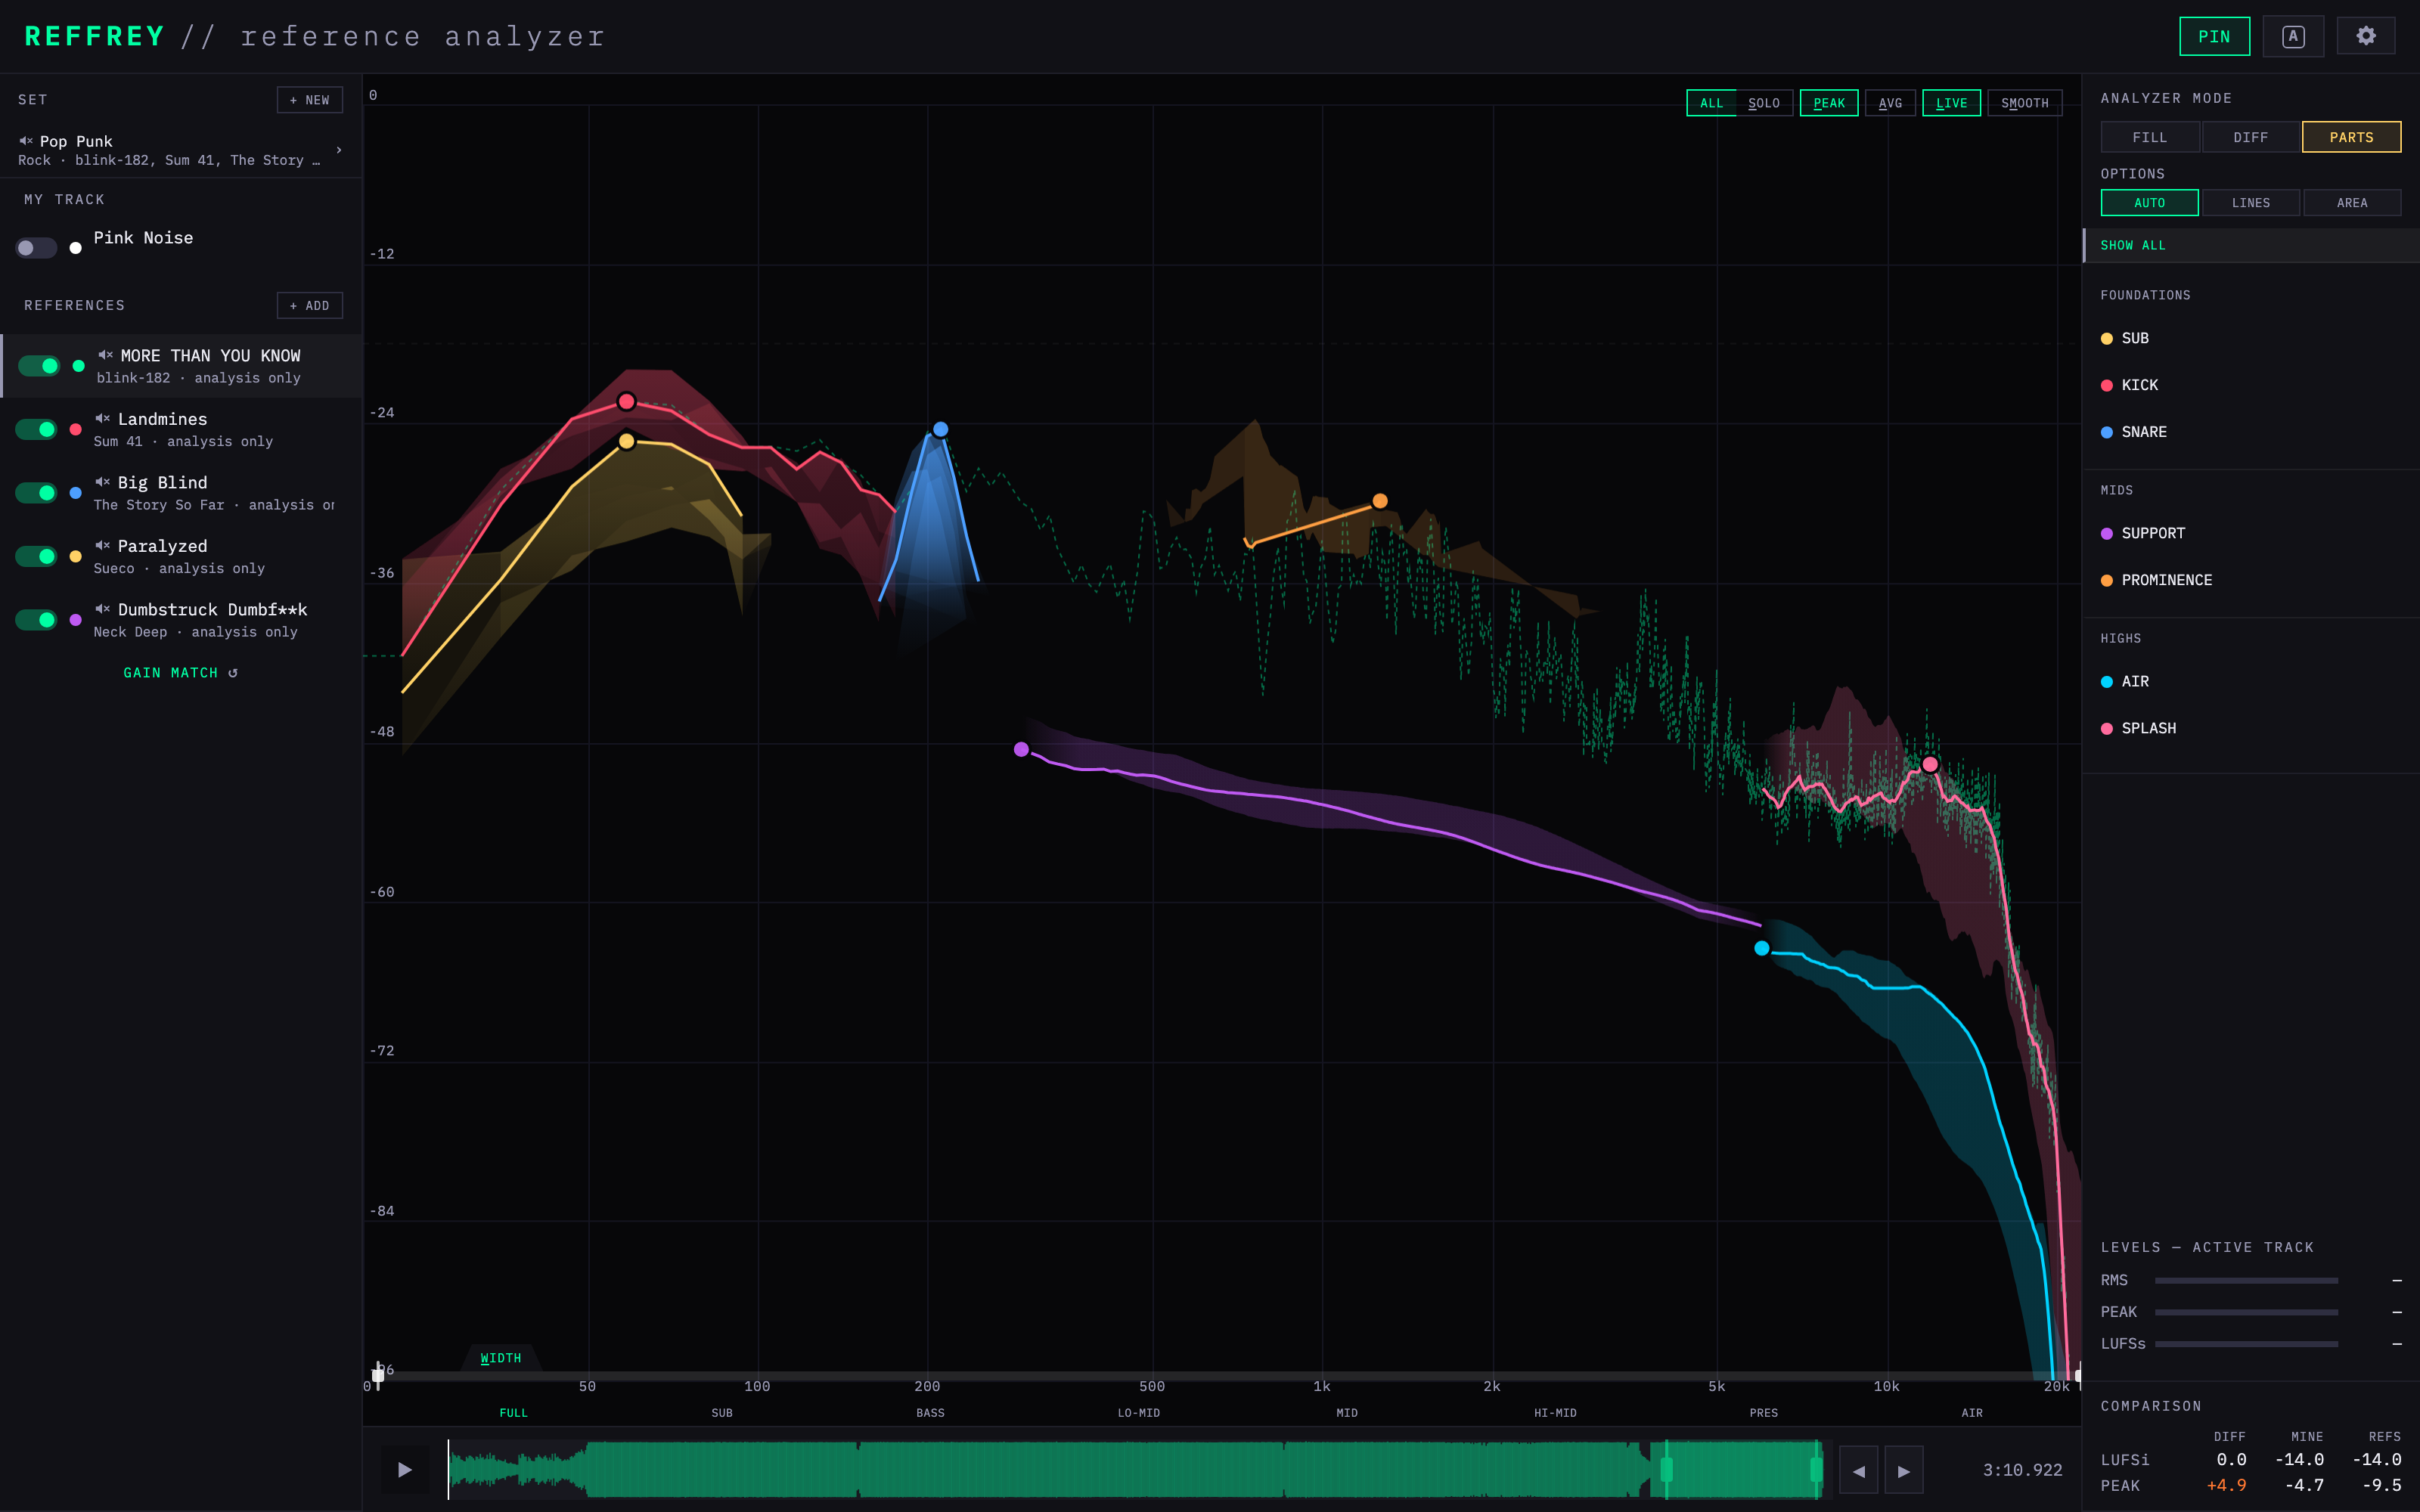The image size is (2420, 1512).
Task: Click the blue SNARE peak handle
Action: [940, 429]
